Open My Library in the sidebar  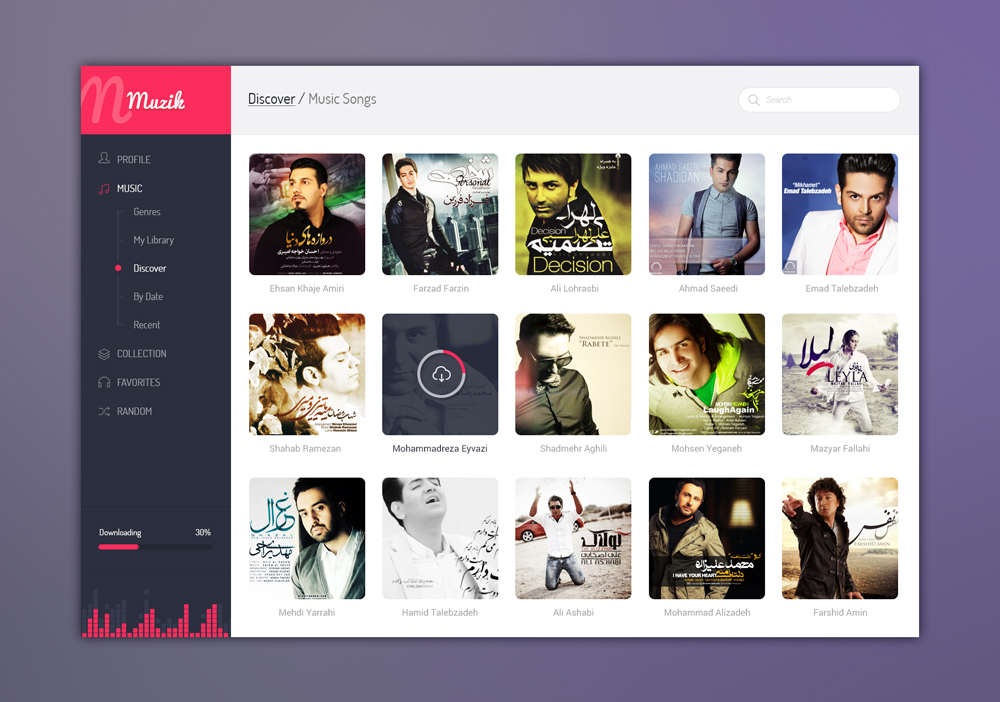pos(153,240)
